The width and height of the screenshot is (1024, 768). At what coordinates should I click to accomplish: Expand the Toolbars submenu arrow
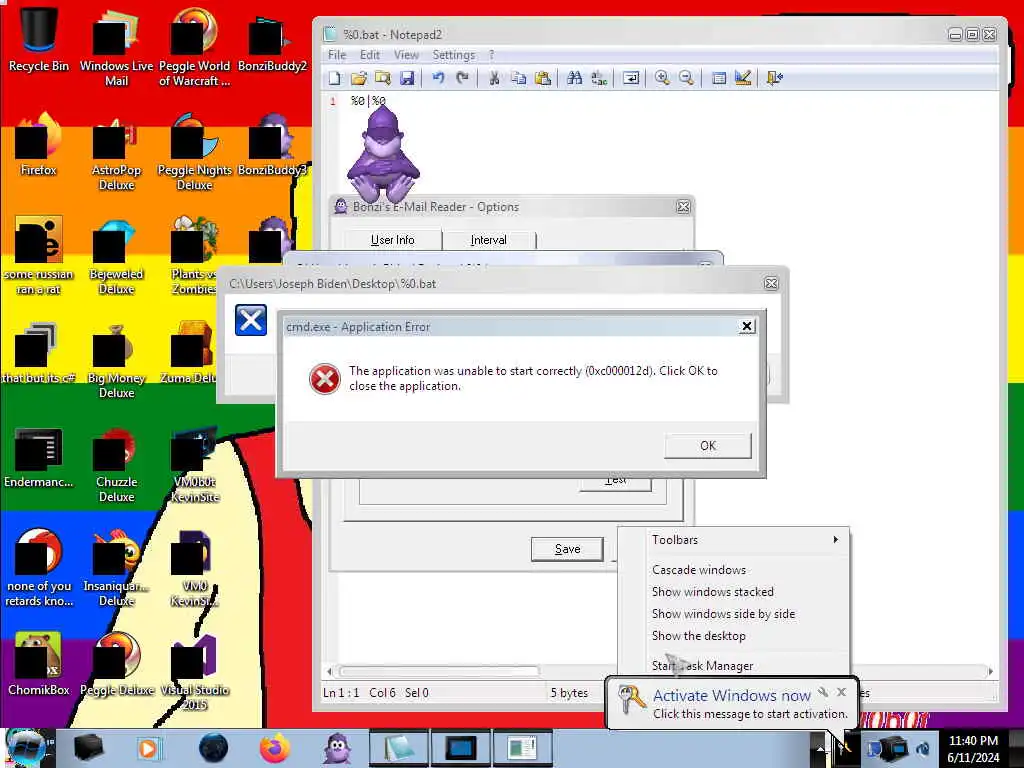(835, 539)
